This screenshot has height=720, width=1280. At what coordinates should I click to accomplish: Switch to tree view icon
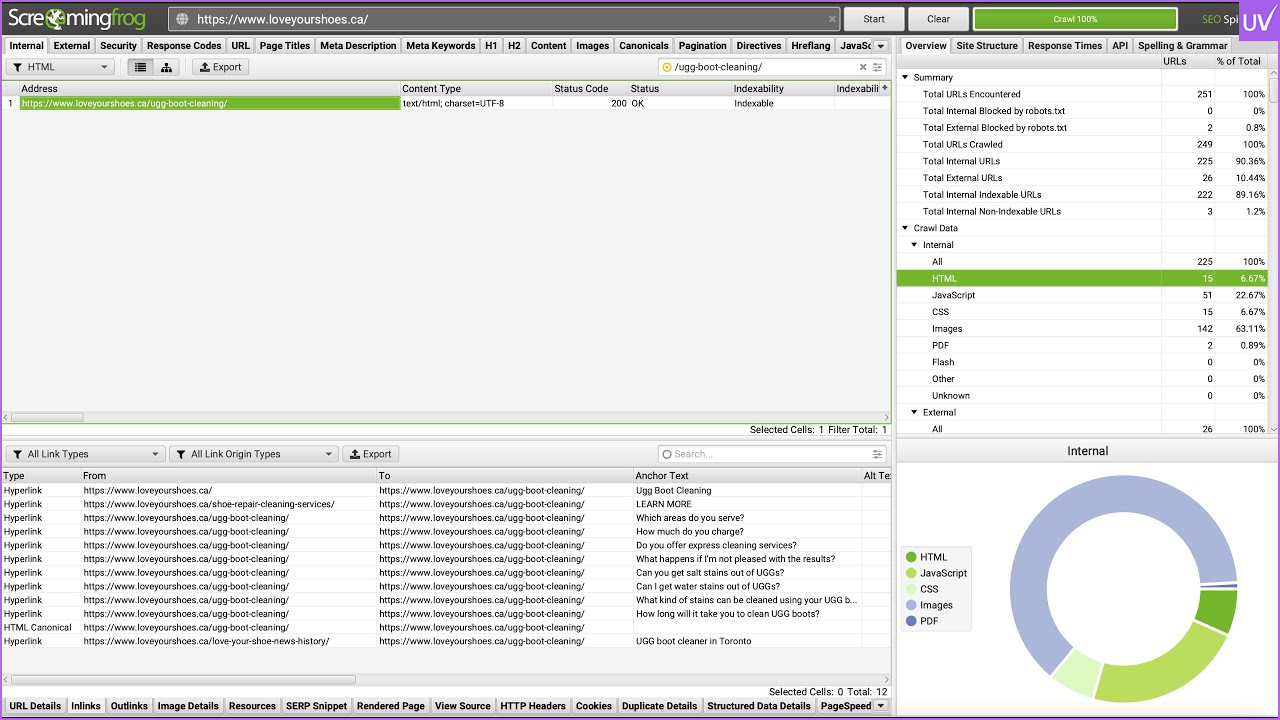tap(166, 67)
